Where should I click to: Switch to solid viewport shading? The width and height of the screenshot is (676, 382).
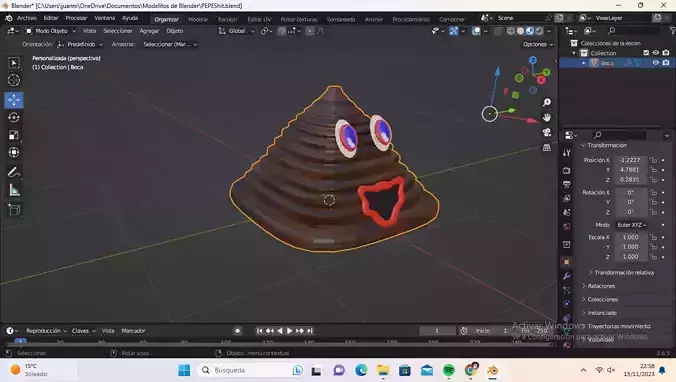(x=520, y=31)
